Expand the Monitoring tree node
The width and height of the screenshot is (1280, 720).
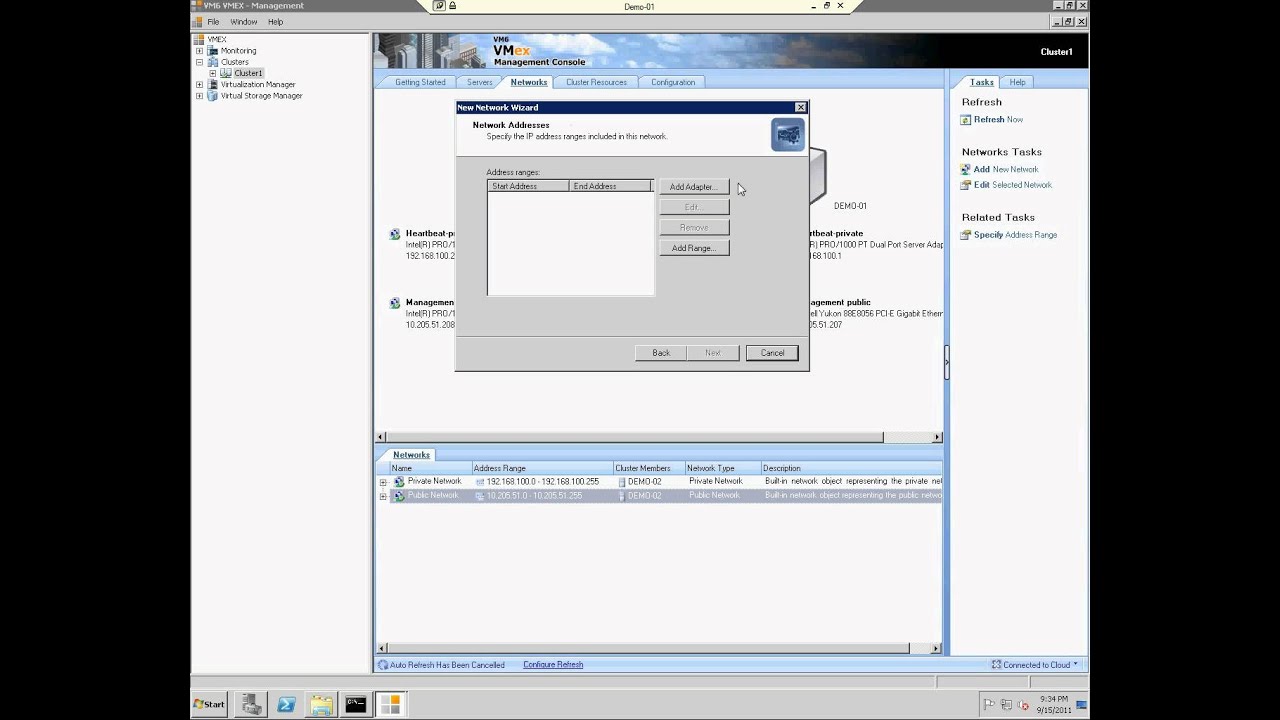pyautogui.click(x=199, y=50)
